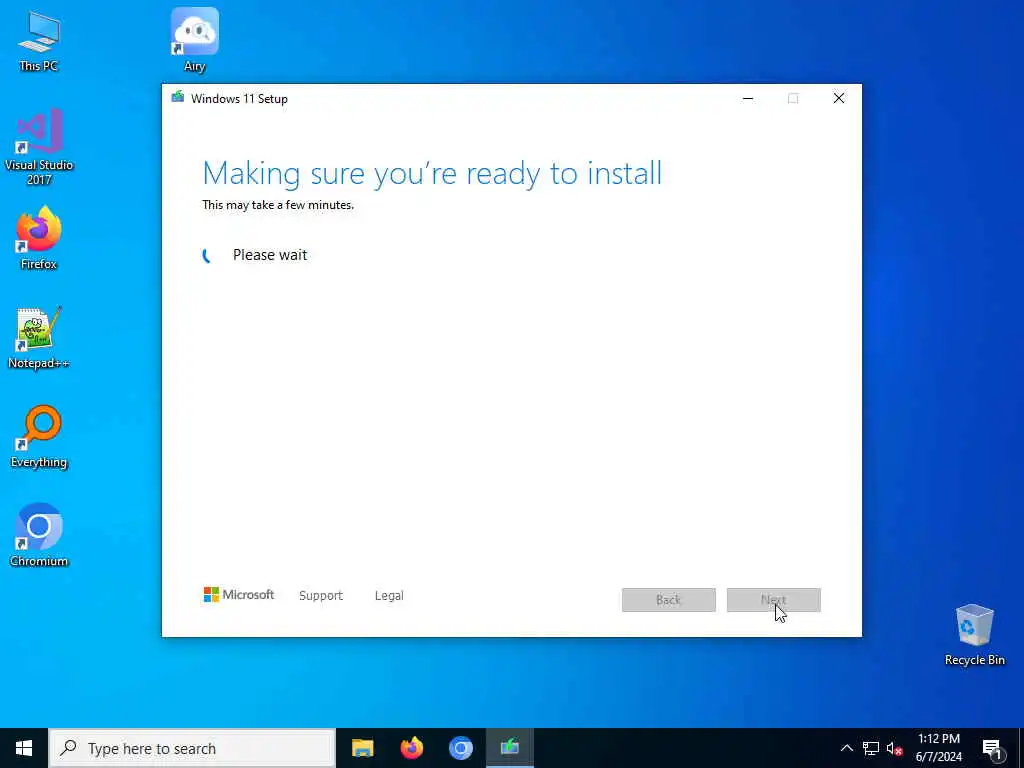The height and width of the screenshot is (768, 1024).
Task: Select Visual Studio 2017 desktop shortcut
Action: 39,147
